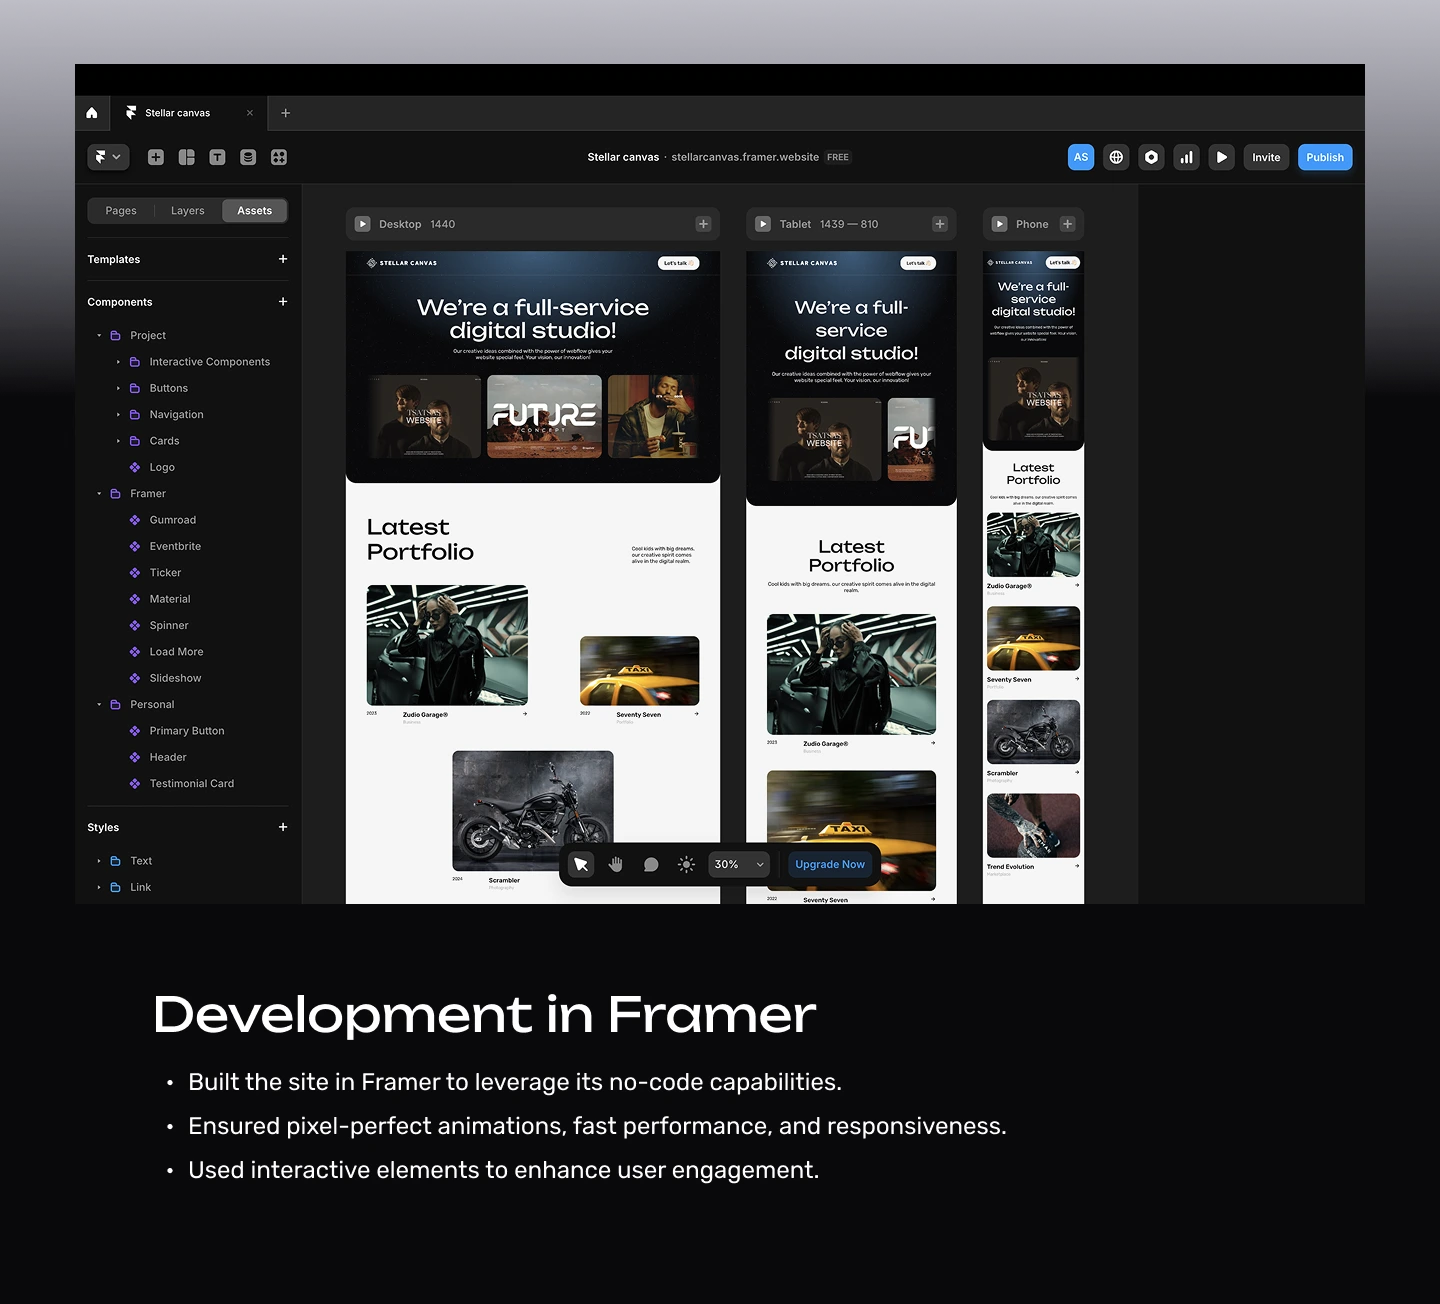
Task: Preview the Desktop breakpoint play icon
Action: [x=363, y=224]
